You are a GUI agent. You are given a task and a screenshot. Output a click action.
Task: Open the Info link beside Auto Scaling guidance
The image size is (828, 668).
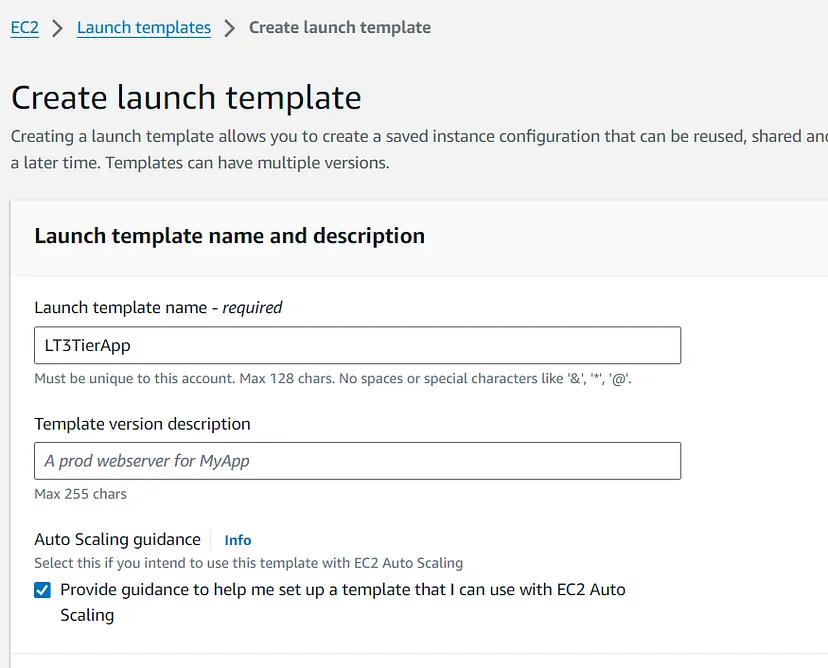pos(238,540)
